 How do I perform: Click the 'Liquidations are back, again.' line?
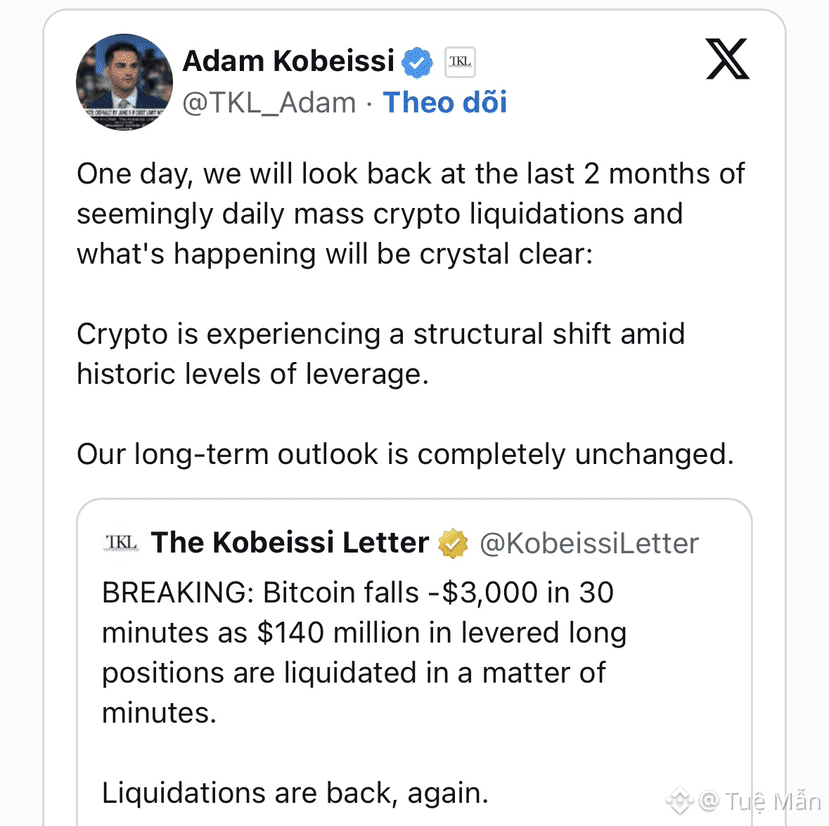tap(295, 793)
